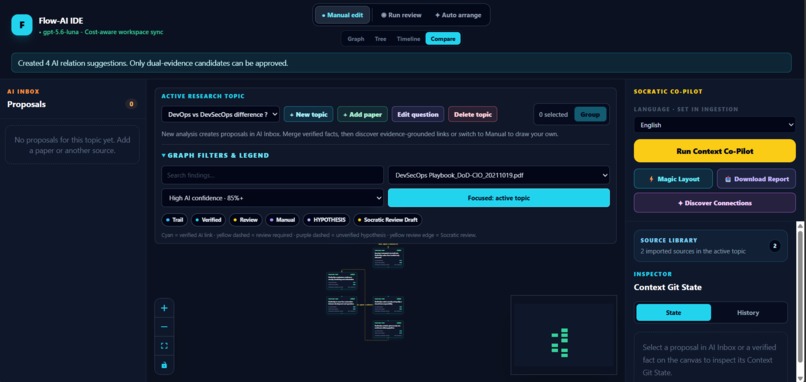806x382 pixels.
Task: Toggle the Trail legend filter
Action: (175, 220)
